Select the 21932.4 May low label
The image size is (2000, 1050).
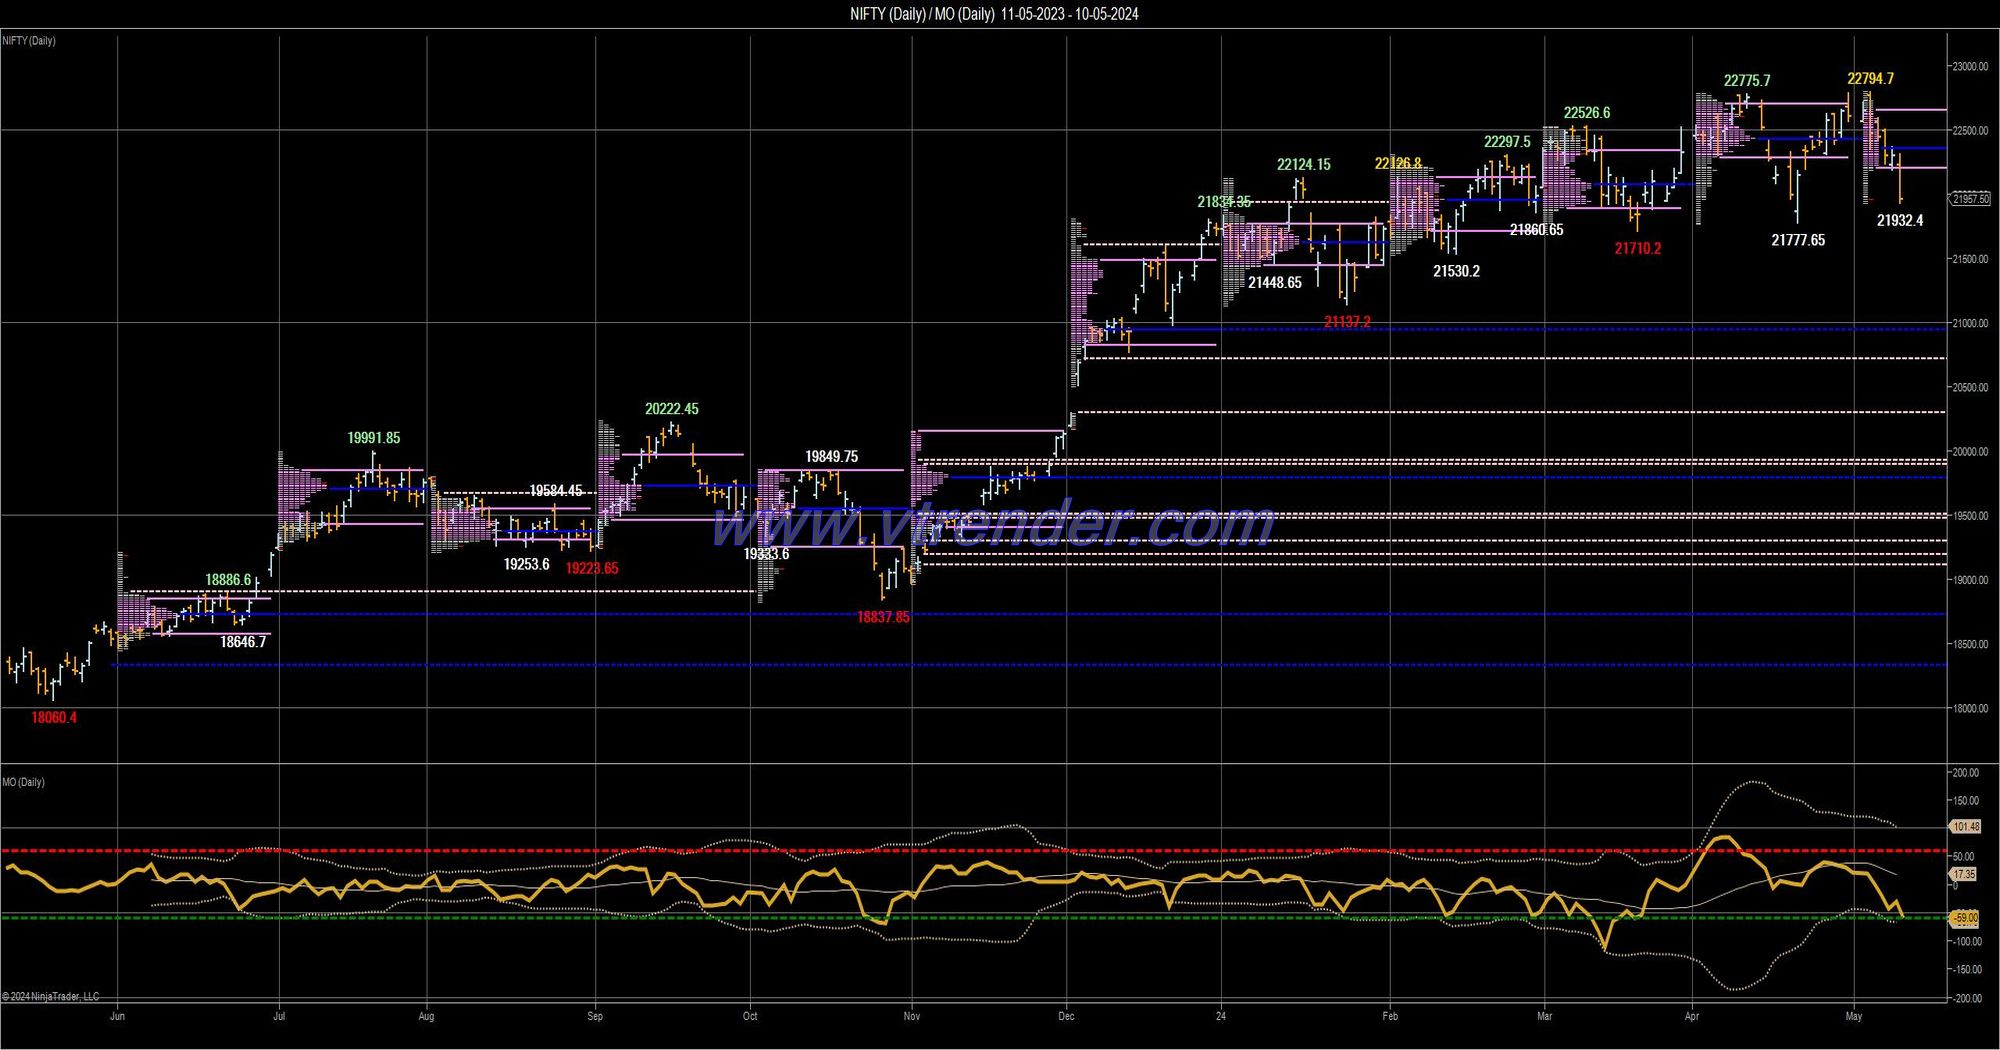[x=1900, y=220]
